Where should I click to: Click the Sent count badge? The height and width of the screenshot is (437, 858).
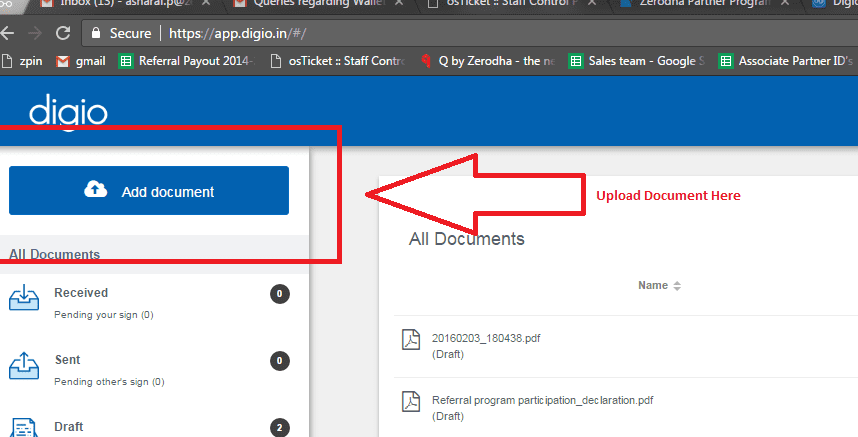pos(280,361)
